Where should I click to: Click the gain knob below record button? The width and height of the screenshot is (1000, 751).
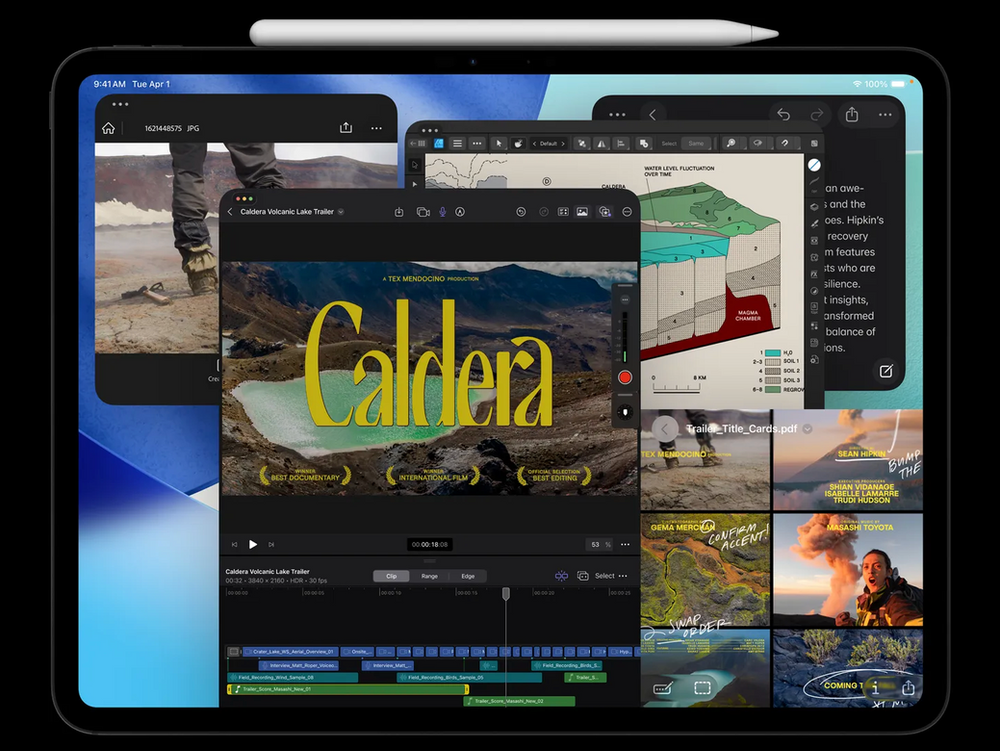(x=625, y=412)
